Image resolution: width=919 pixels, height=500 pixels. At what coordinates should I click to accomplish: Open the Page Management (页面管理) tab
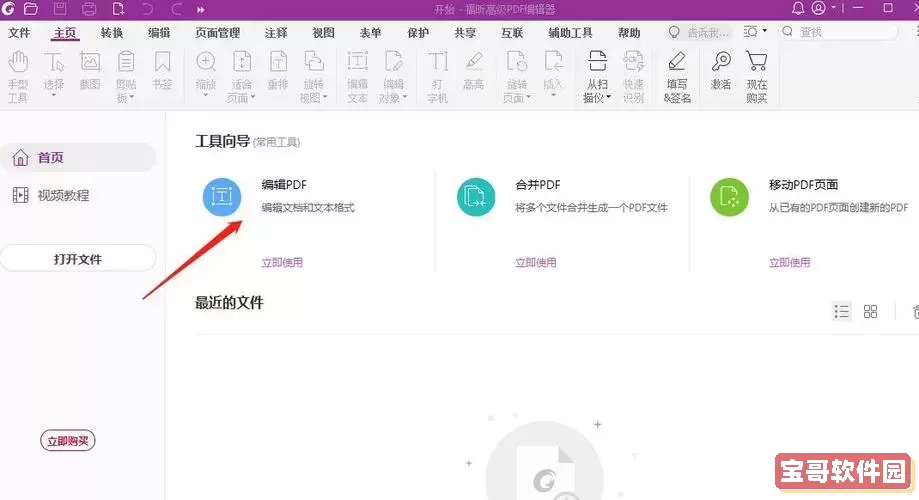pyautogui.click(x=217, y=33)
